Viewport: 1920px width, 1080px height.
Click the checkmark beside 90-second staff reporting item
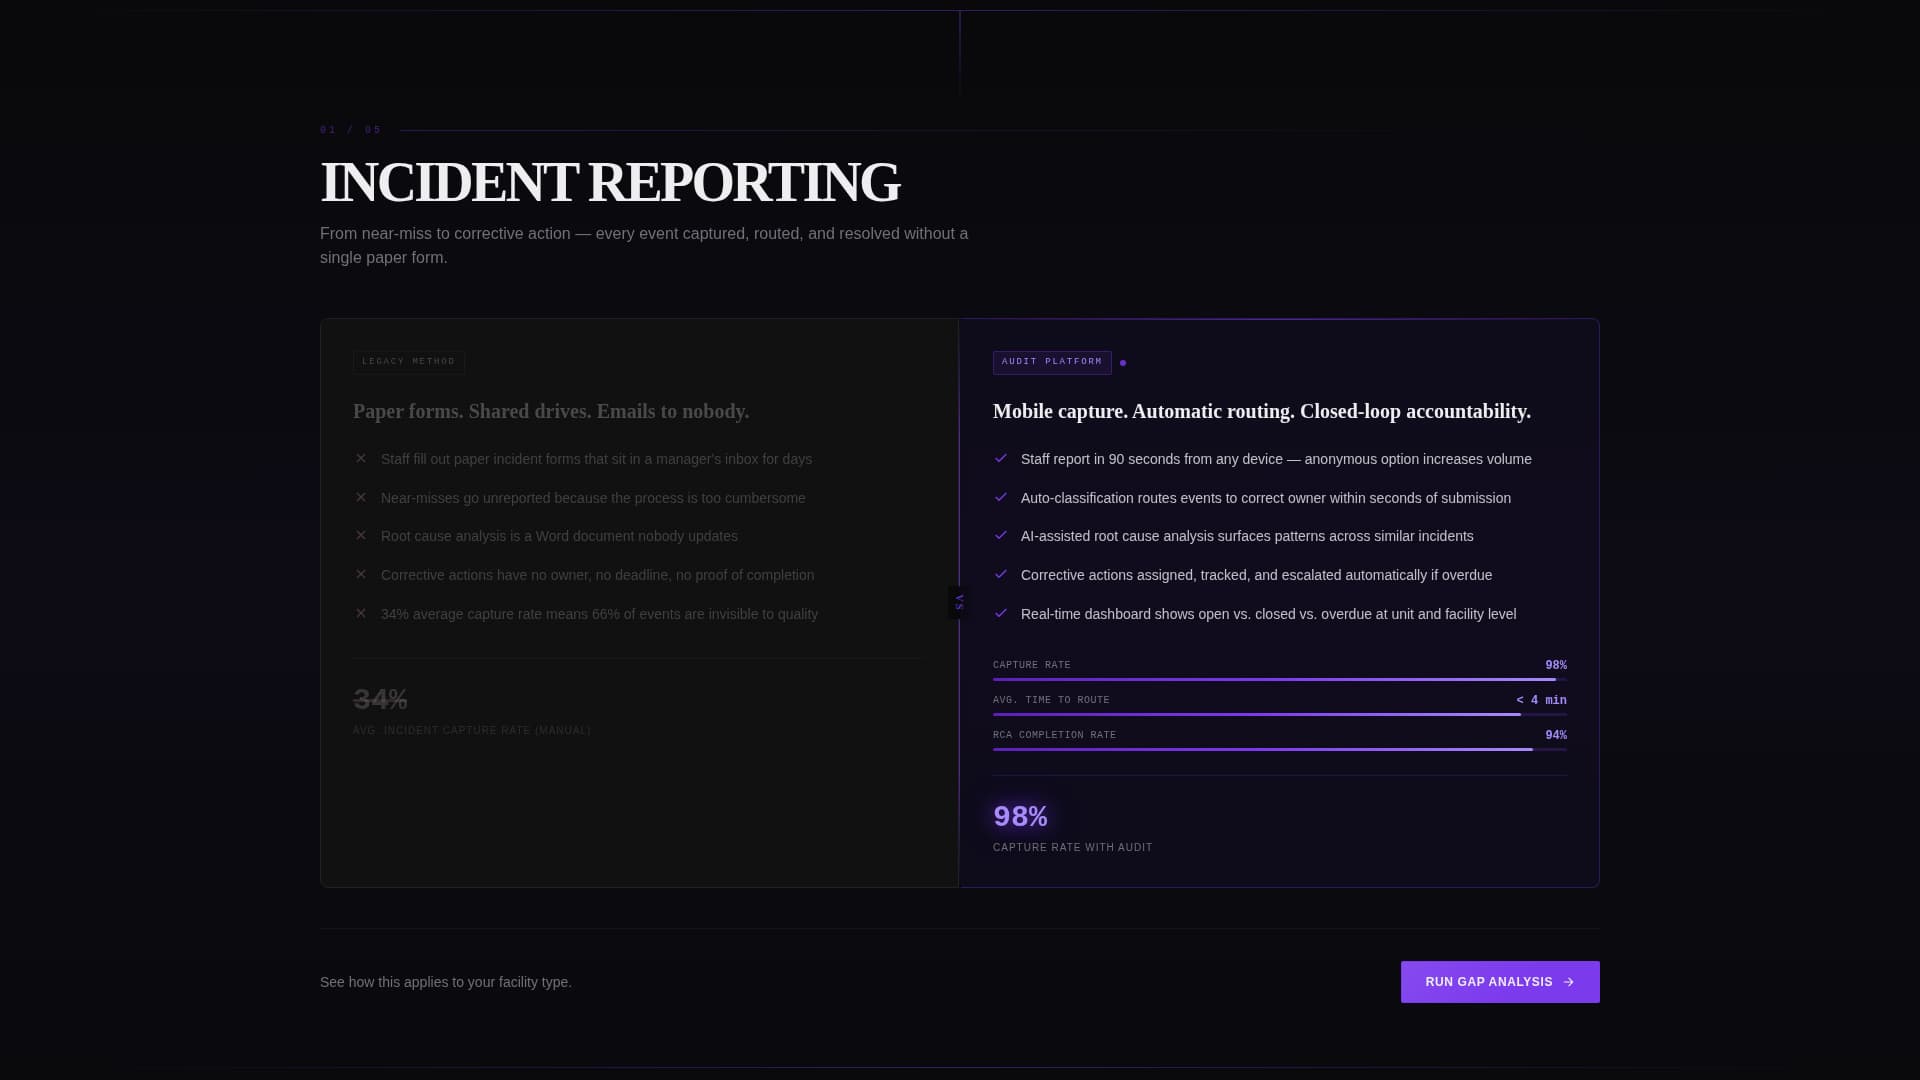pos(1002,459)
